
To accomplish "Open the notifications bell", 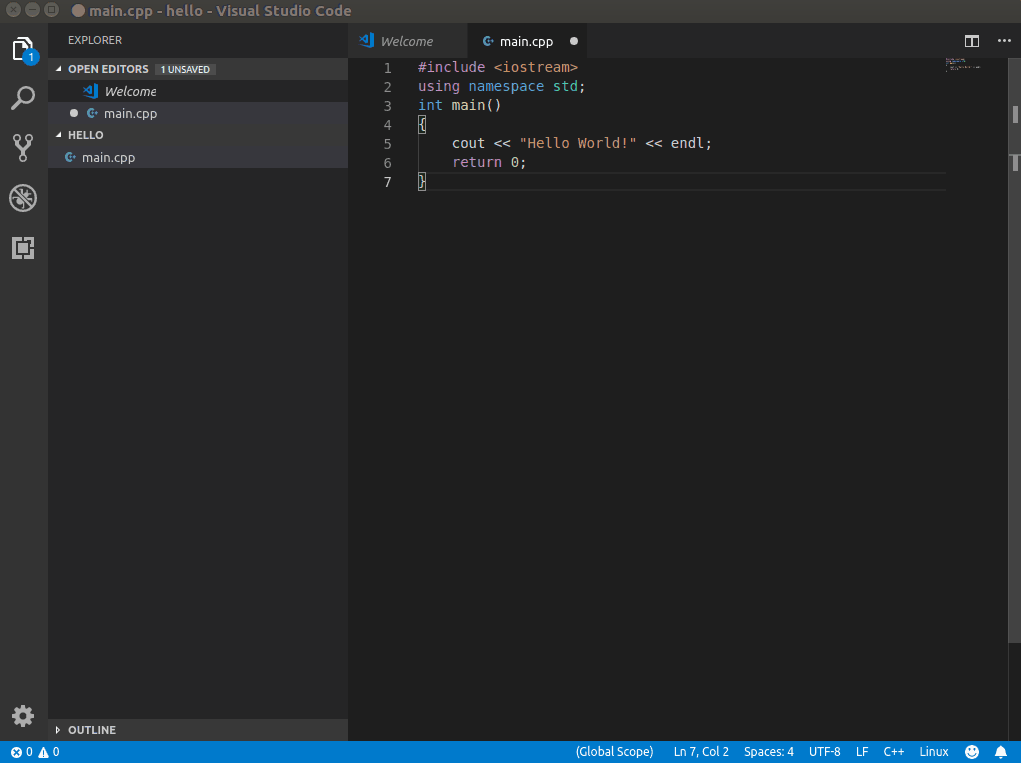I will pos(1001,752).
